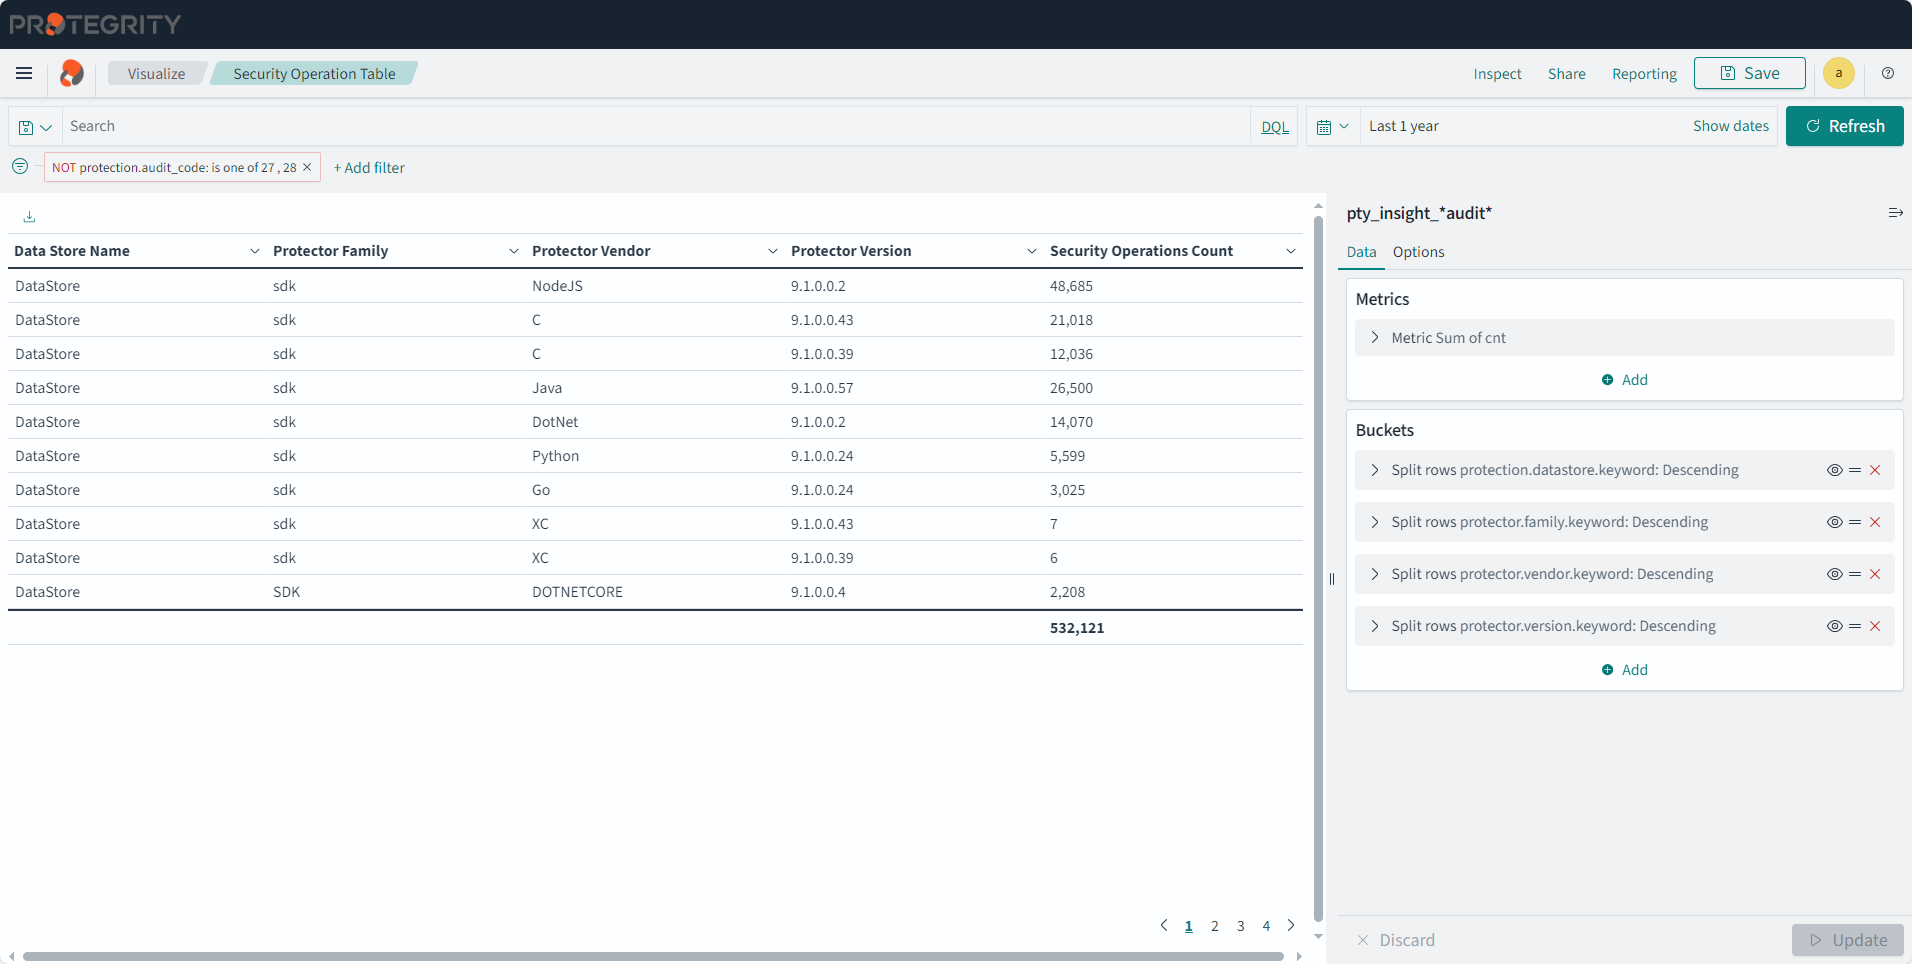
Task: Go to table page 4
Action: click(x=1266, y=926)
